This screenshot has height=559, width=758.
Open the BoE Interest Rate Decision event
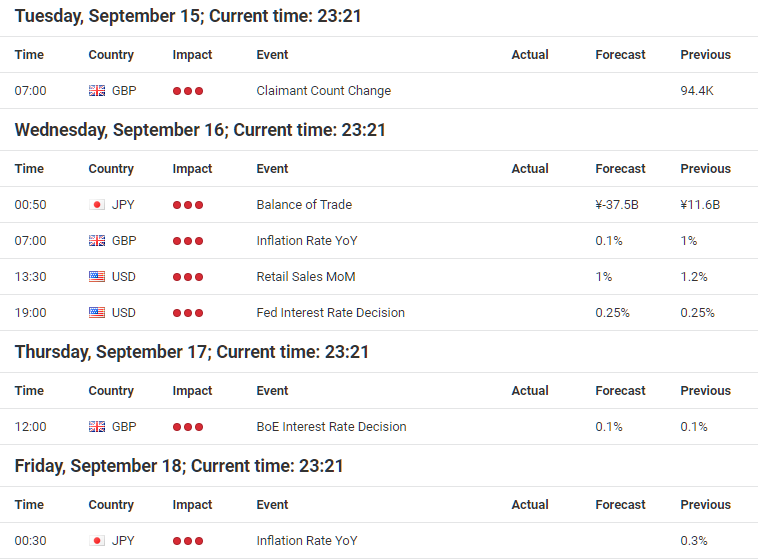click(331, 427)
